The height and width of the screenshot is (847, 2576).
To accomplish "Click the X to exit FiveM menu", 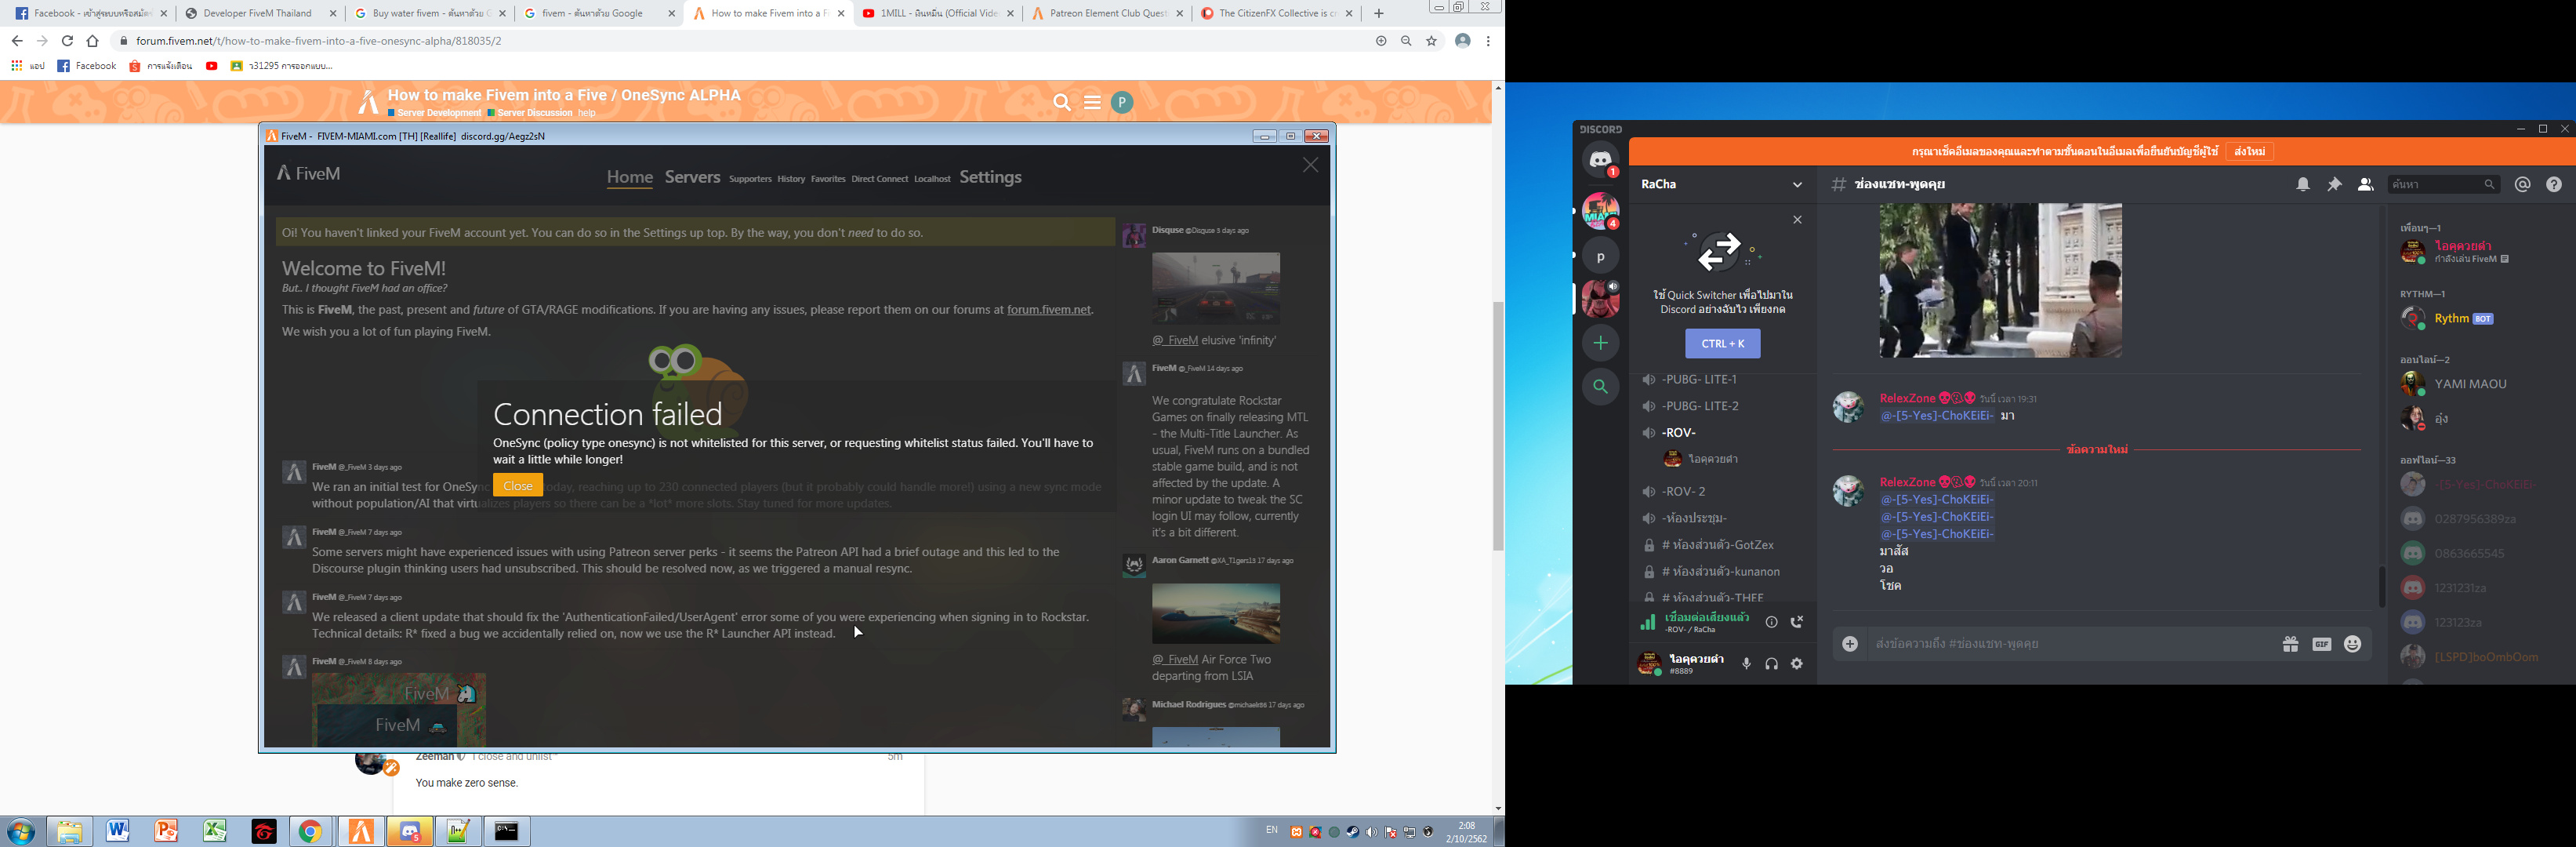I will 1310,165.
